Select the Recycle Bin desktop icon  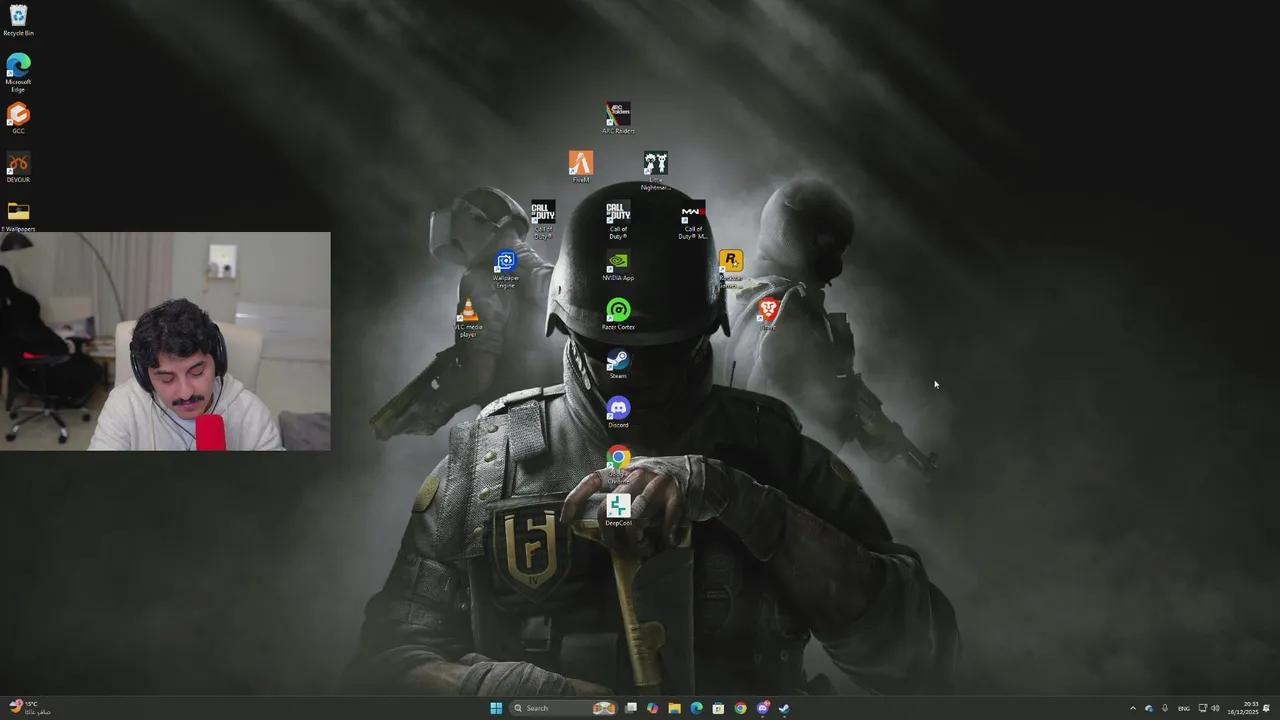coord(18,20)
